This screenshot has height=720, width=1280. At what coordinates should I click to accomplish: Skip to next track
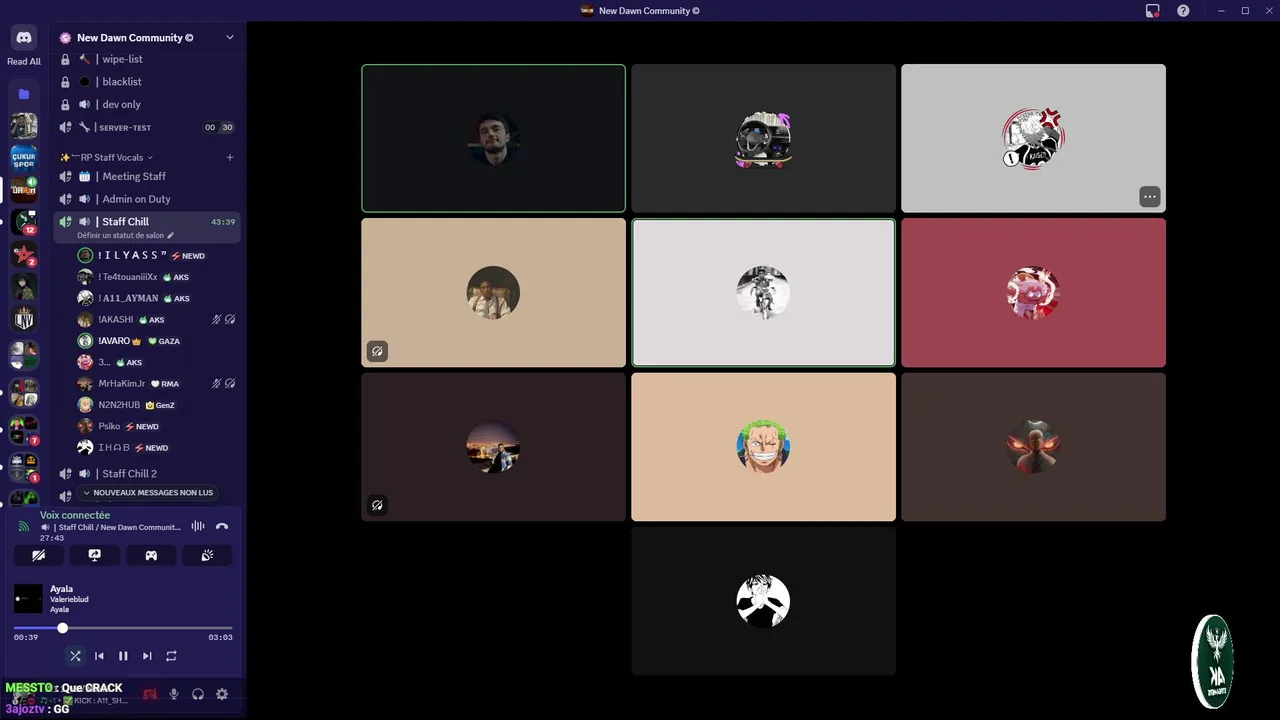[147, 656]
